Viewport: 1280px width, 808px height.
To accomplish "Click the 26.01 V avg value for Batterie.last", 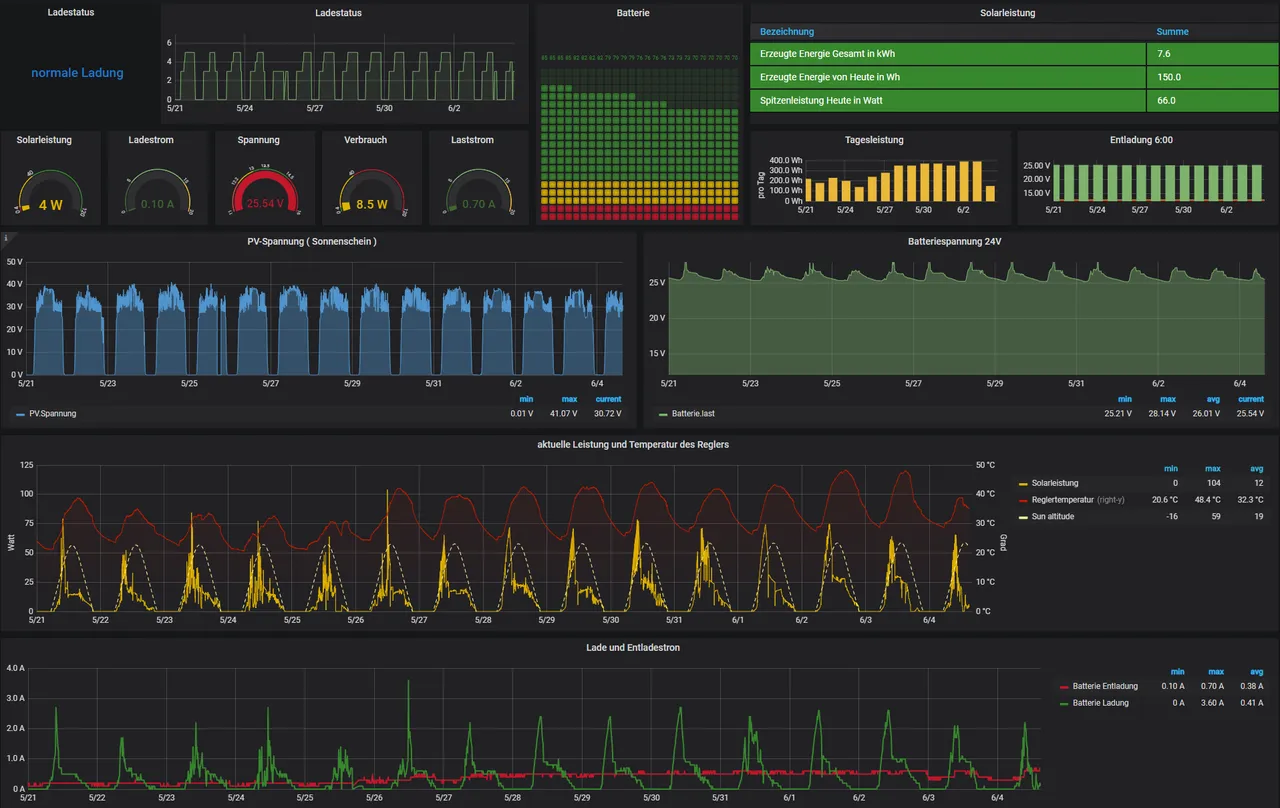I will point(1207,413).
